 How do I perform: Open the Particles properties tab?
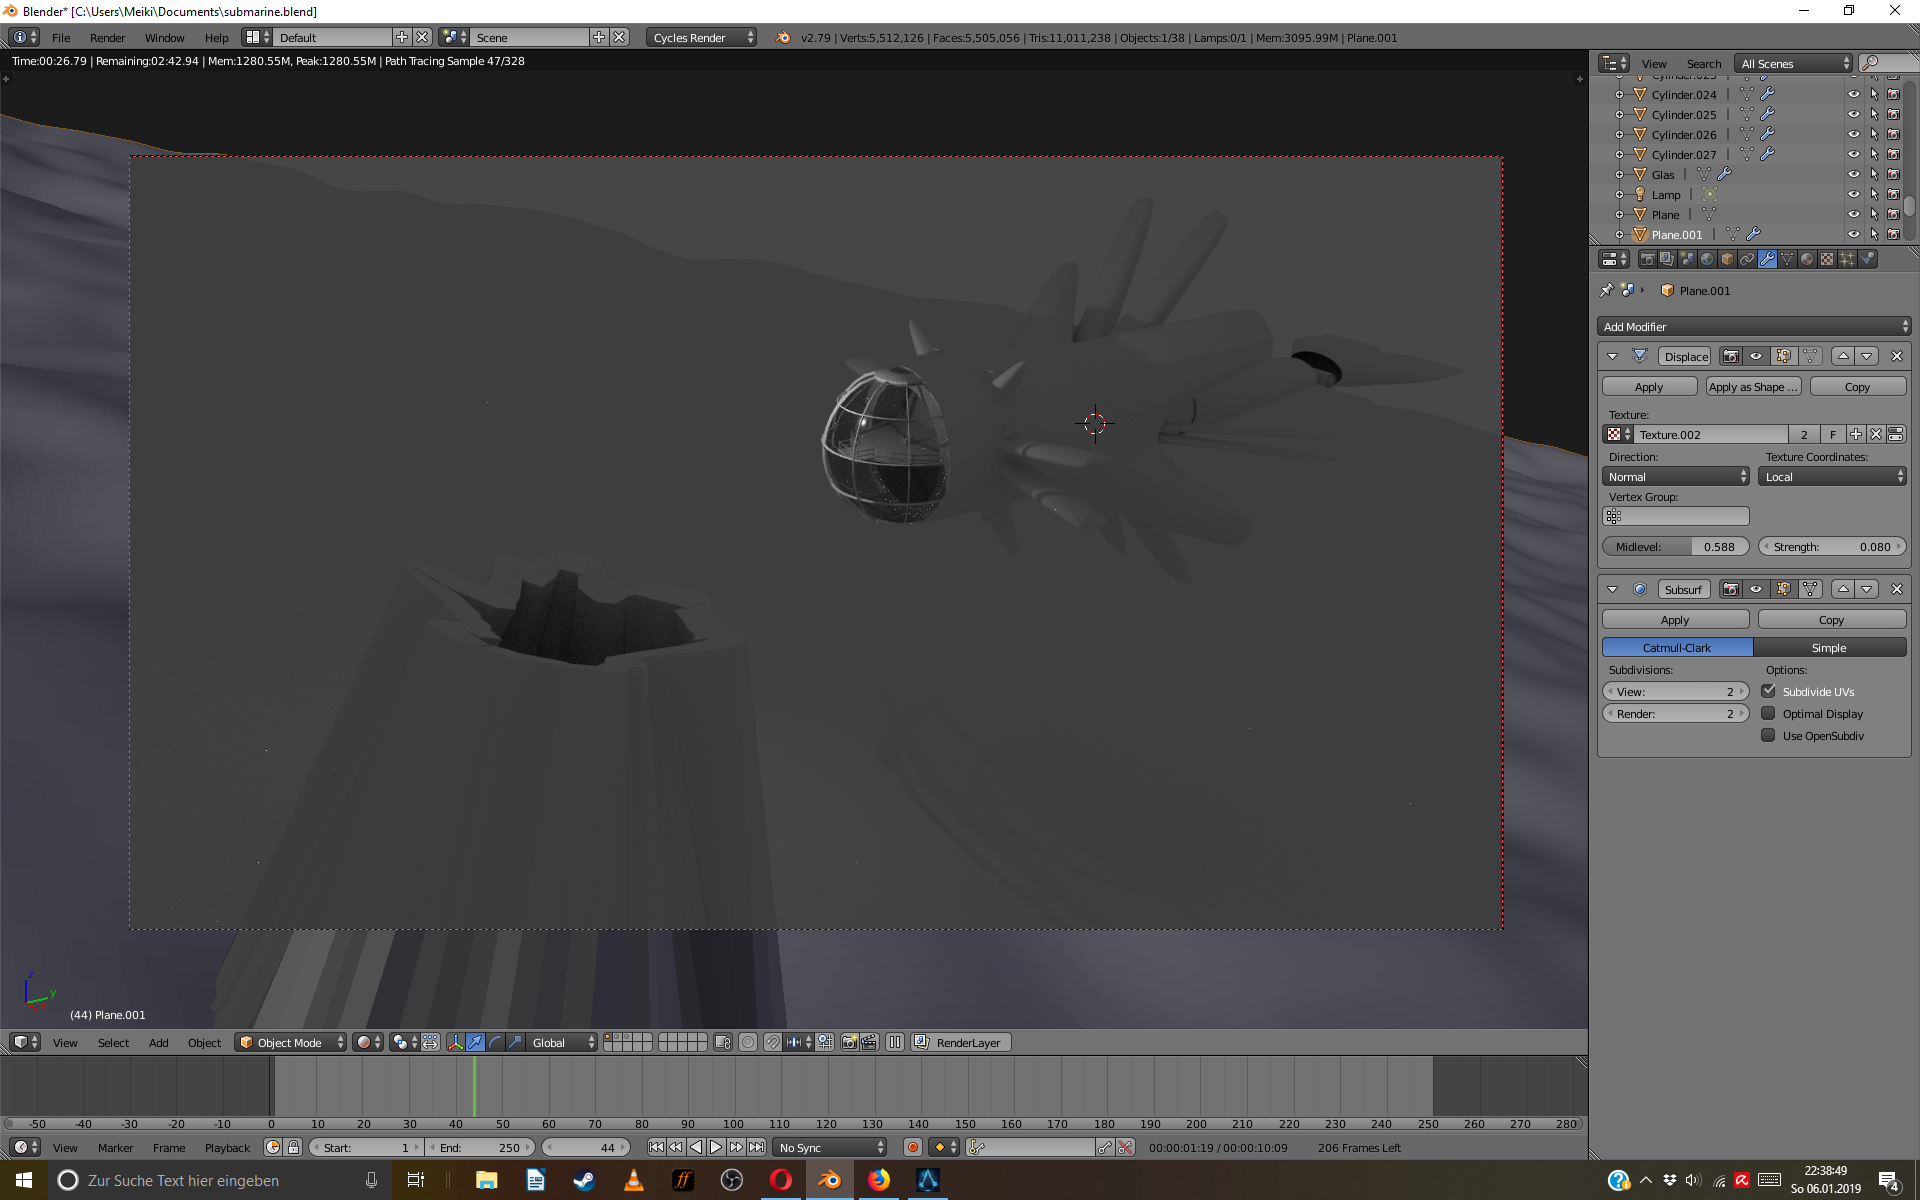click(1847, 259)
